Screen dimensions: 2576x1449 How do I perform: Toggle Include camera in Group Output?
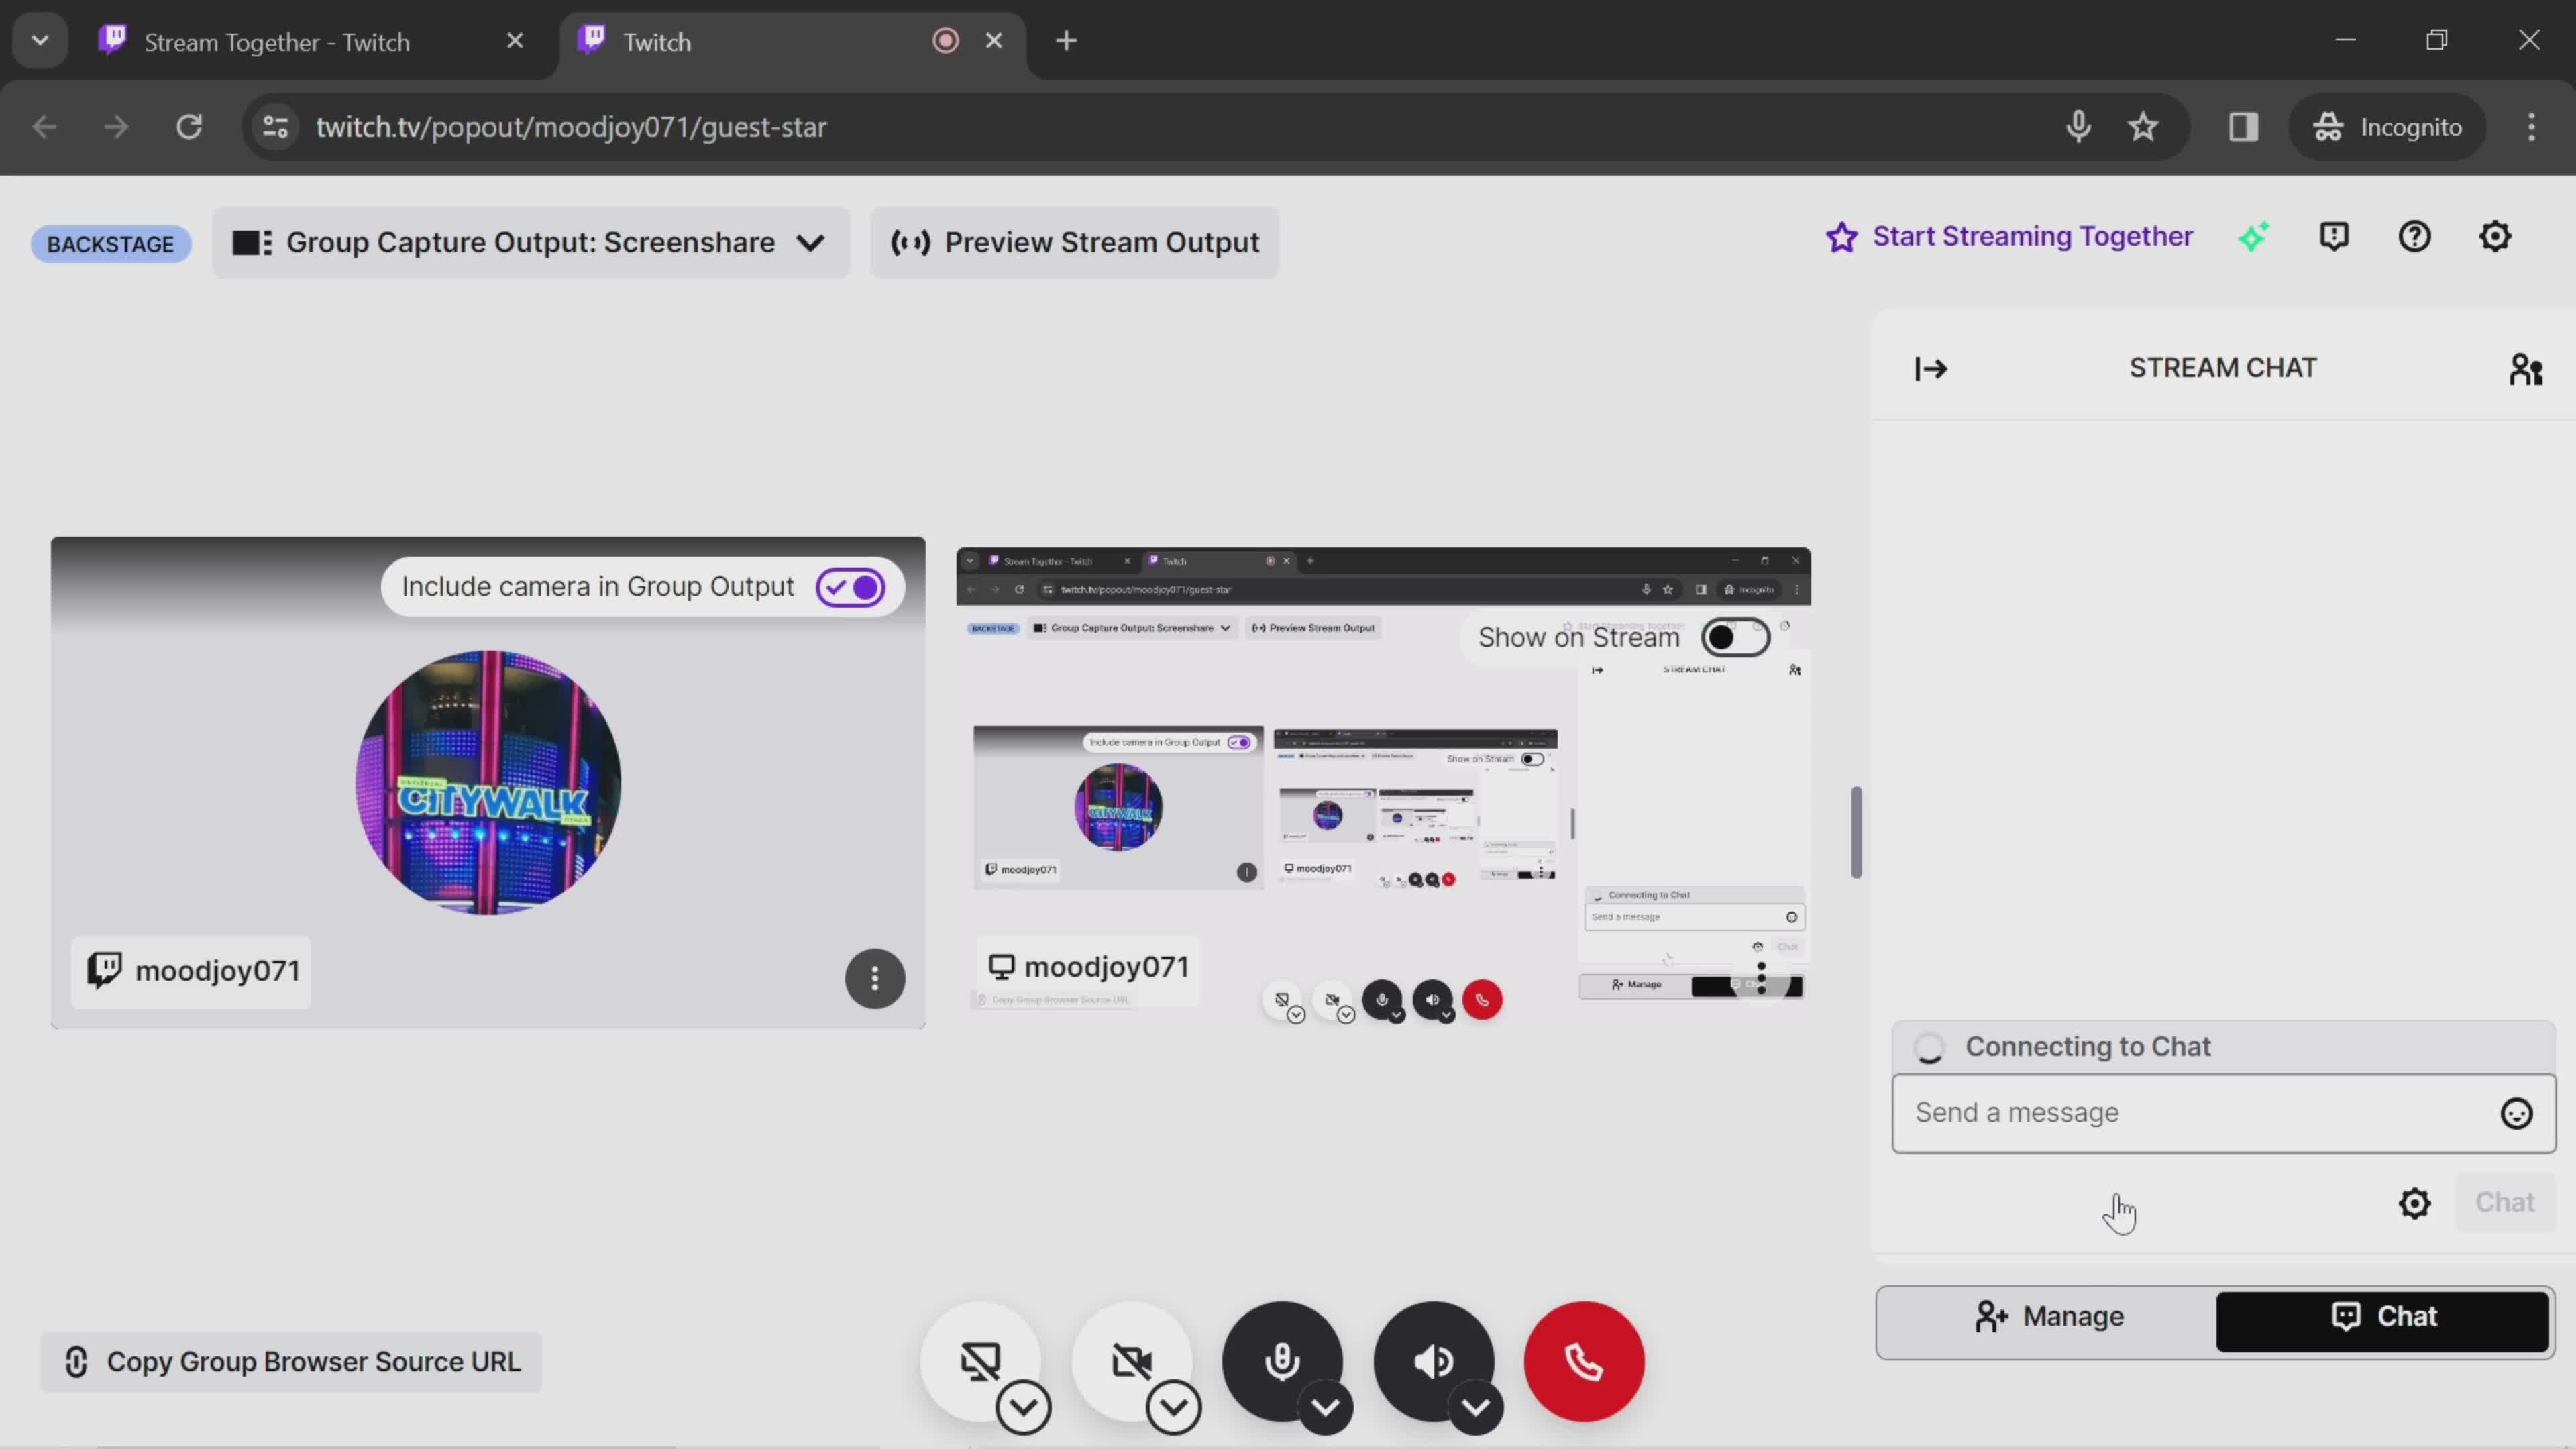pos(850,587)
